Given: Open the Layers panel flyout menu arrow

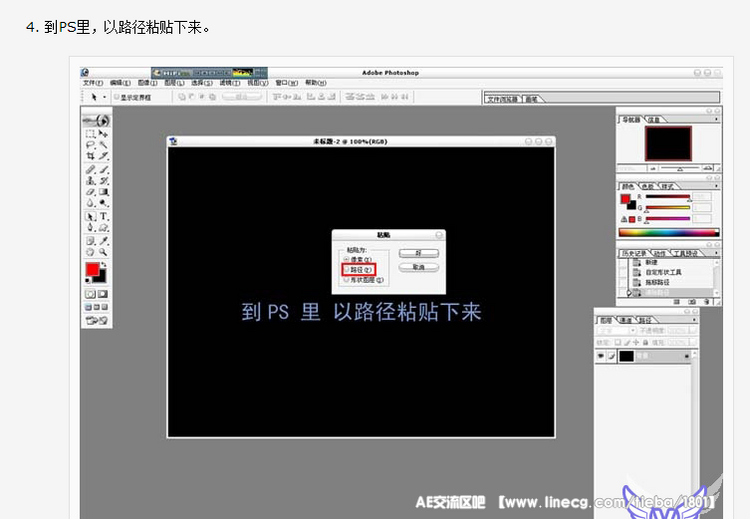Looking at the screenshot, I should [x=694, y=320].
